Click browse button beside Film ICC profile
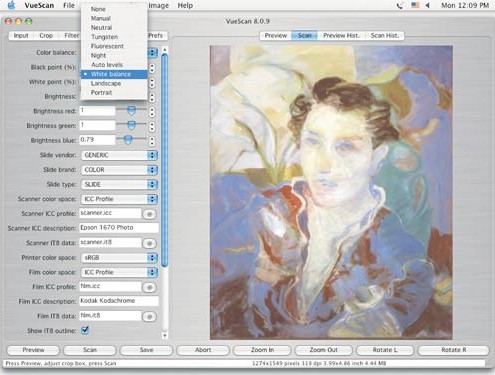This screenshot has width=495, height=375. [149, 287]
